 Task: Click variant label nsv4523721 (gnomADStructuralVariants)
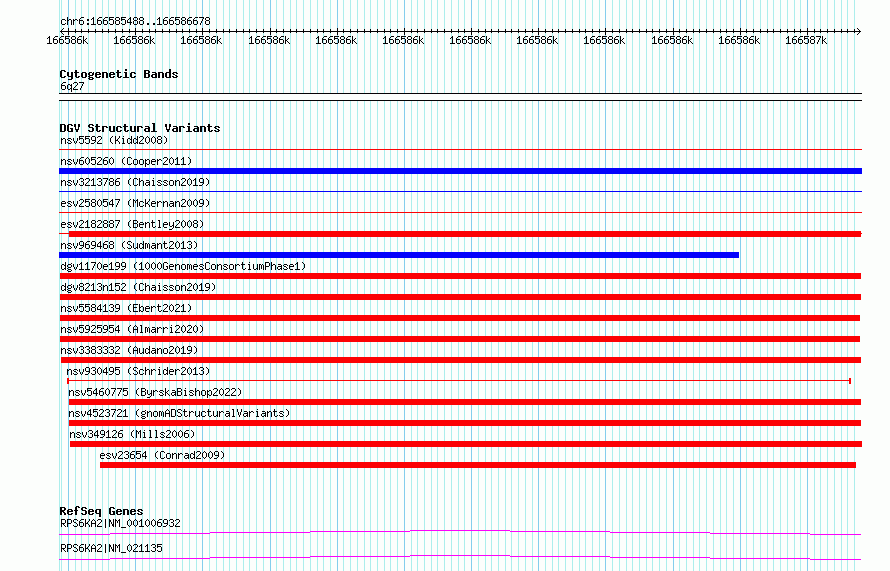pos(179,413)
